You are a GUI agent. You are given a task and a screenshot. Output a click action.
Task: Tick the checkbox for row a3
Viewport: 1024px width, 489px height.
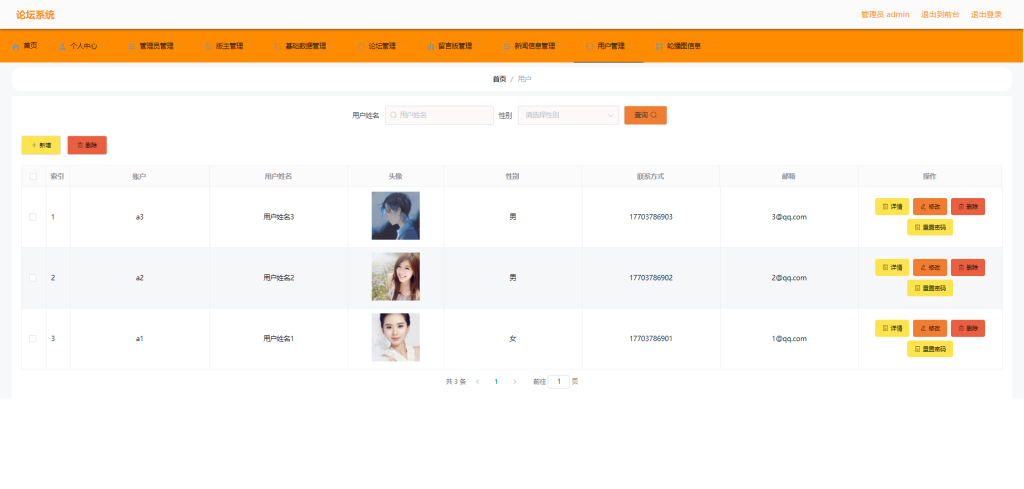coord(33,217)
